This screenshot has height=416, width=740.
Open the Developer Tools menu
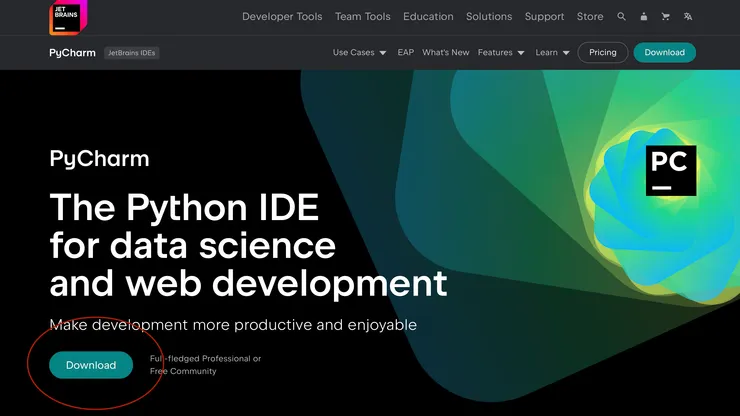click(282, 17)
